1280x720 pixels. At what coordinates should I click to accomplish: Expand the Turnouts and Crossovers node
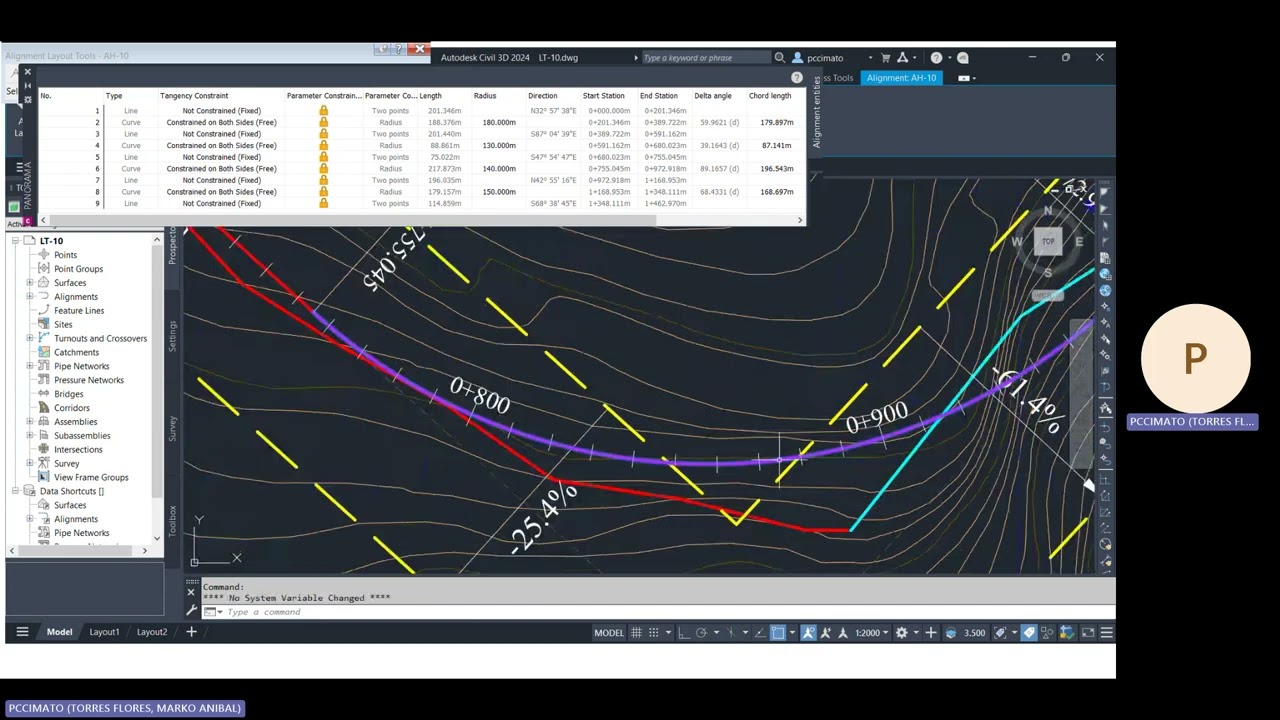click(30, 338)
